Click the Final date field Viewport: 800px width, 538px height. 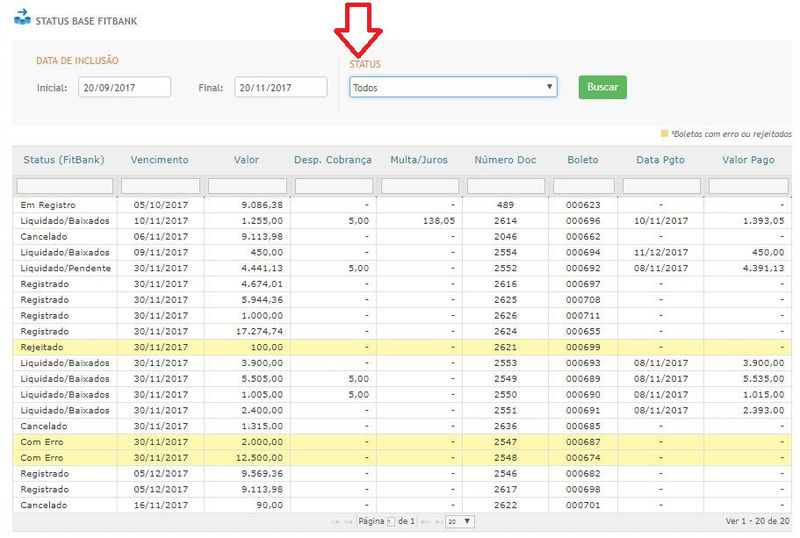tap(281, 87)
